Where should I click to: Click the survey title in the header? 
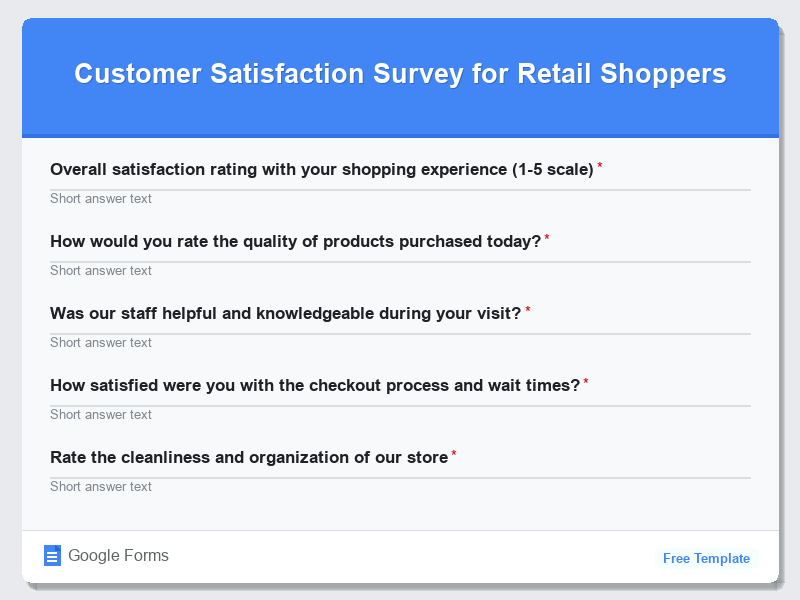coord(400,73)
